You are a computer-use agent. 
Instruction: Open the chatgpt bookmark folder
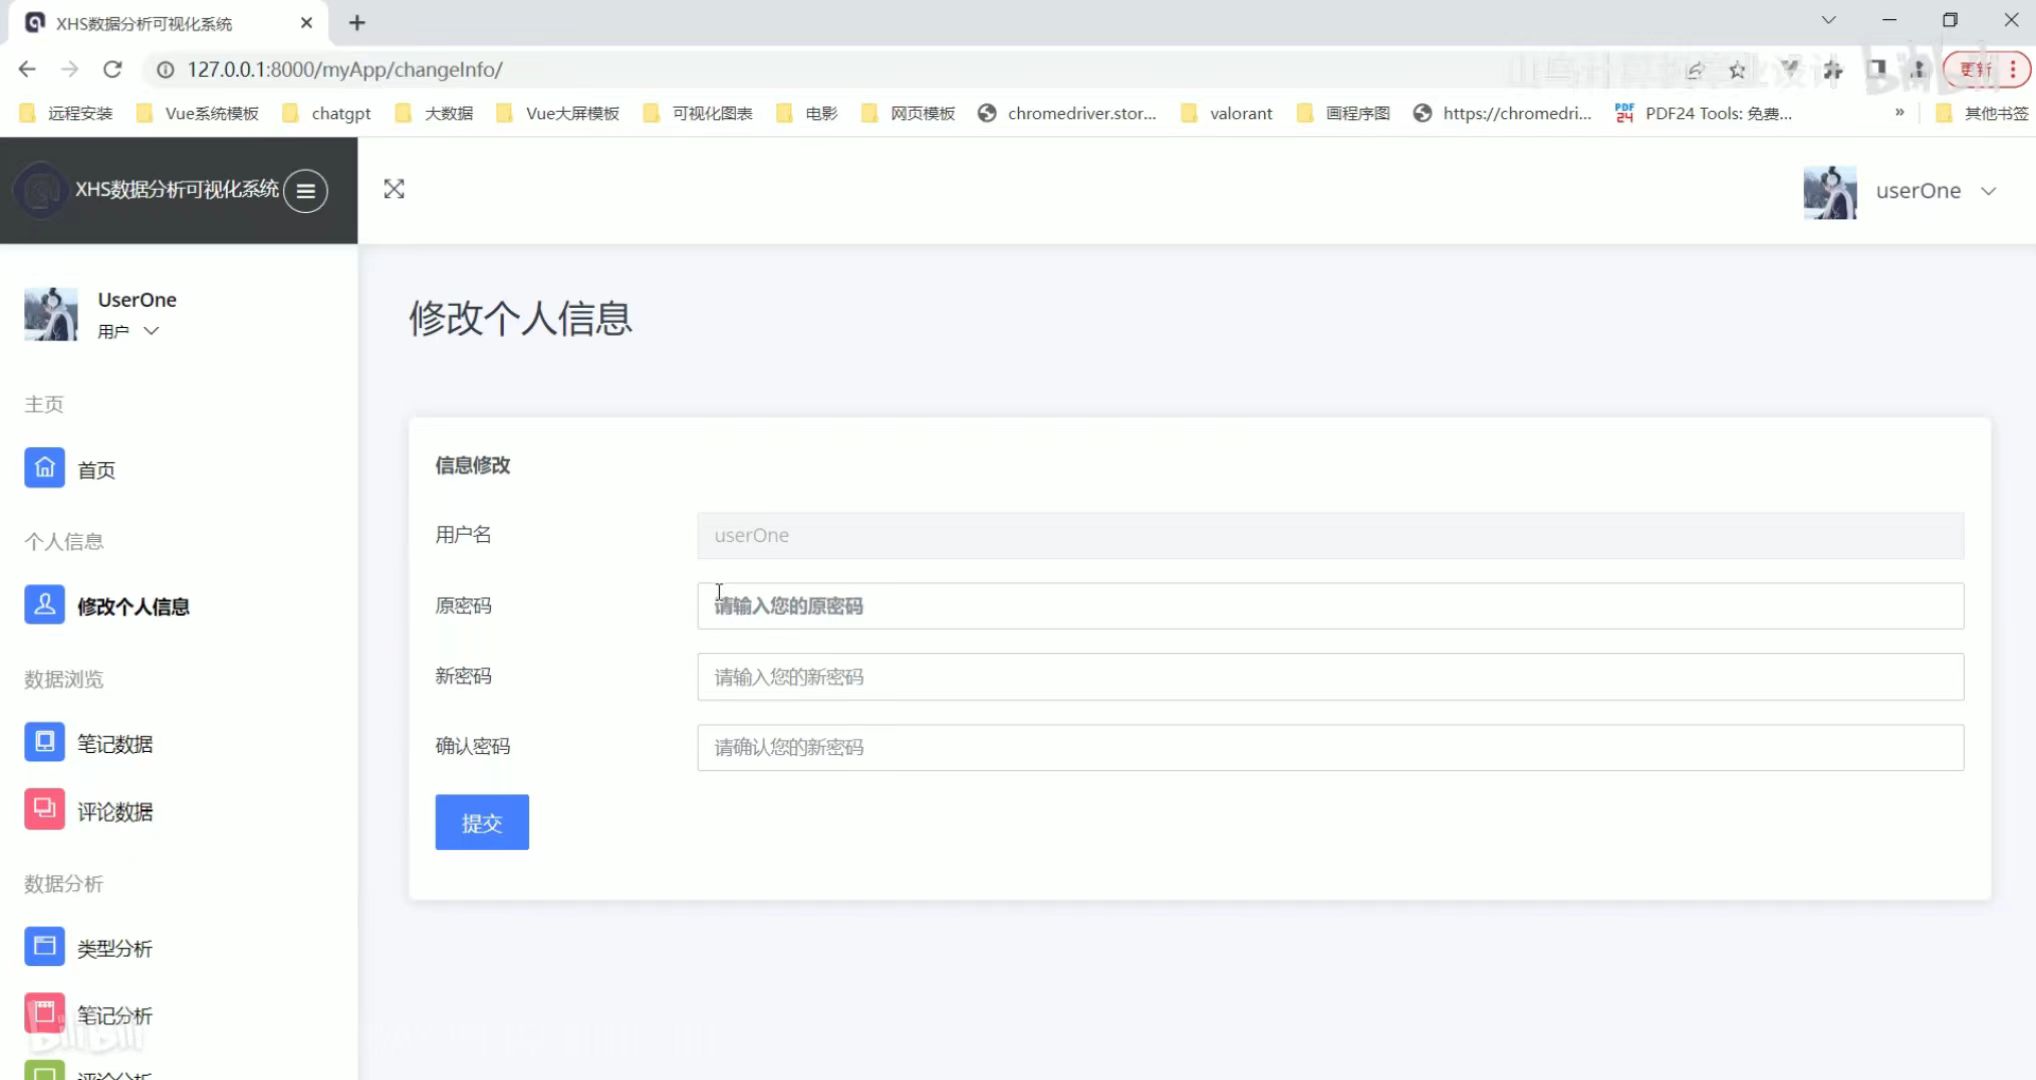328,113
